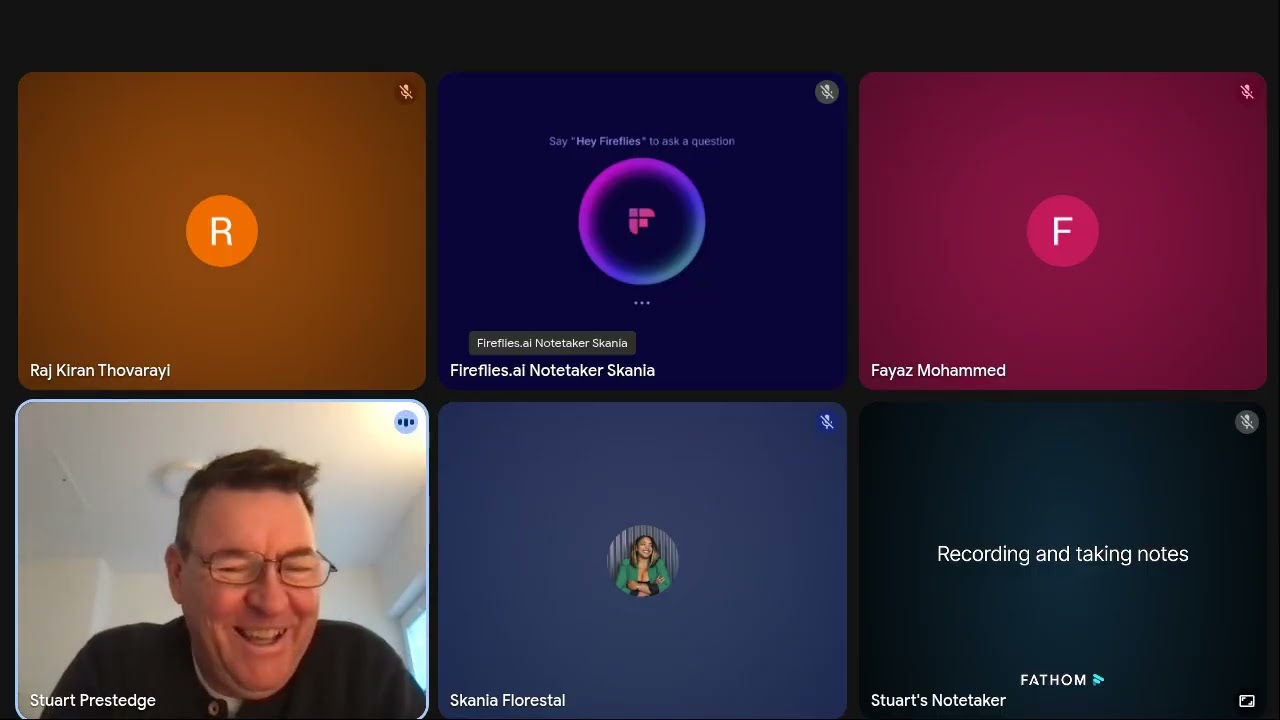Screen dimensions: 1280x720
Task: Click the picture-in-picture icon on Stuart's Notetaker tile
Action: click(1247, 701)
